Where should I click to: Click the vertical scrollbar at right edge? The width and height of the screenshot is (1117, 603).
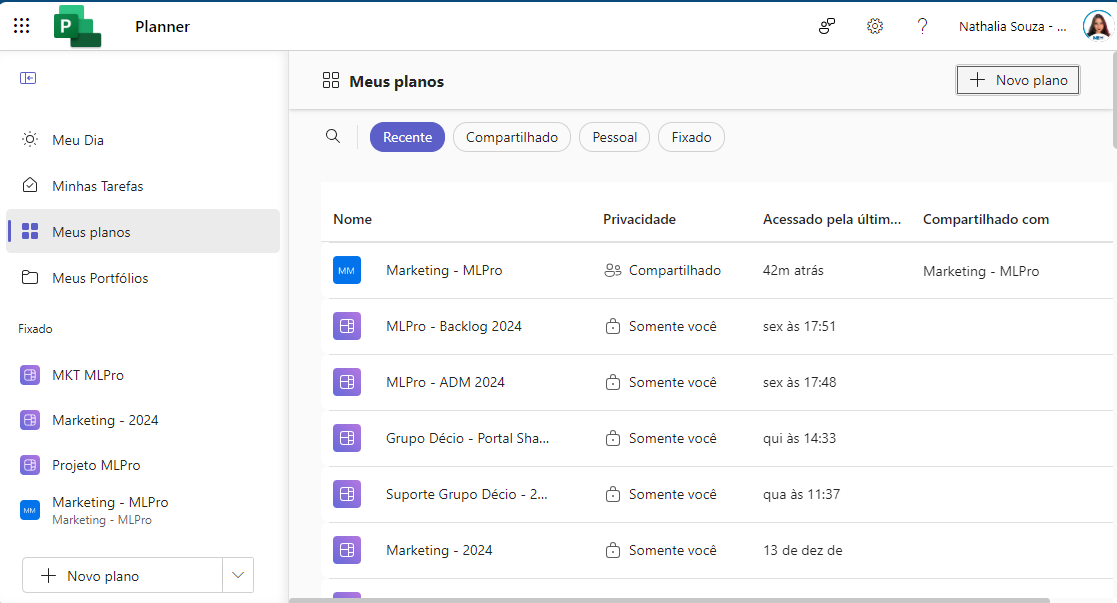coord(1113,100)
